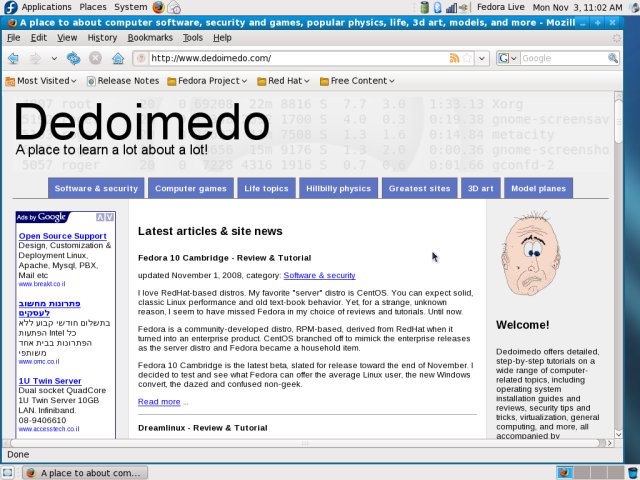Click the site identity icon in address bar
This screenshot has width=640, height=480.
pos(141,58)
